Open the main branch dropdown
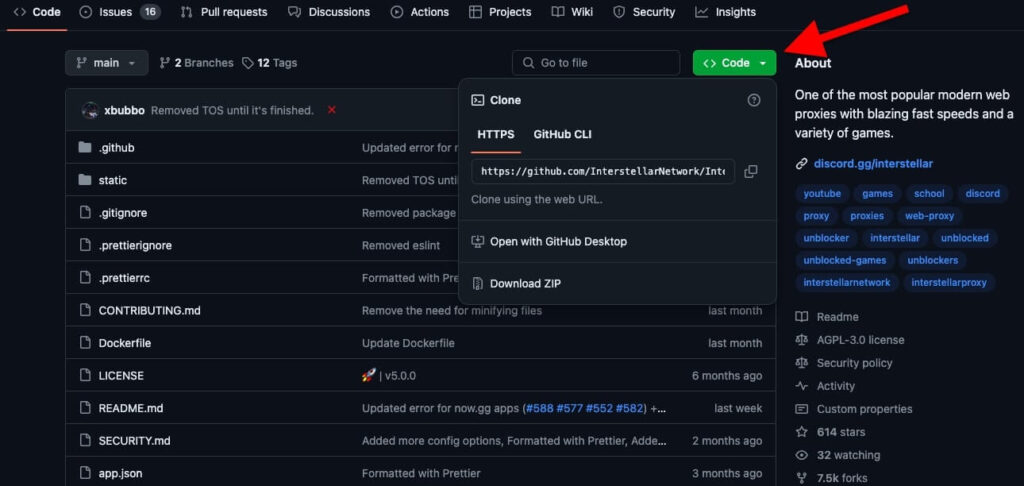This screenshot has height=486, width=1024. pyautogui.click(x=106, y=63)
